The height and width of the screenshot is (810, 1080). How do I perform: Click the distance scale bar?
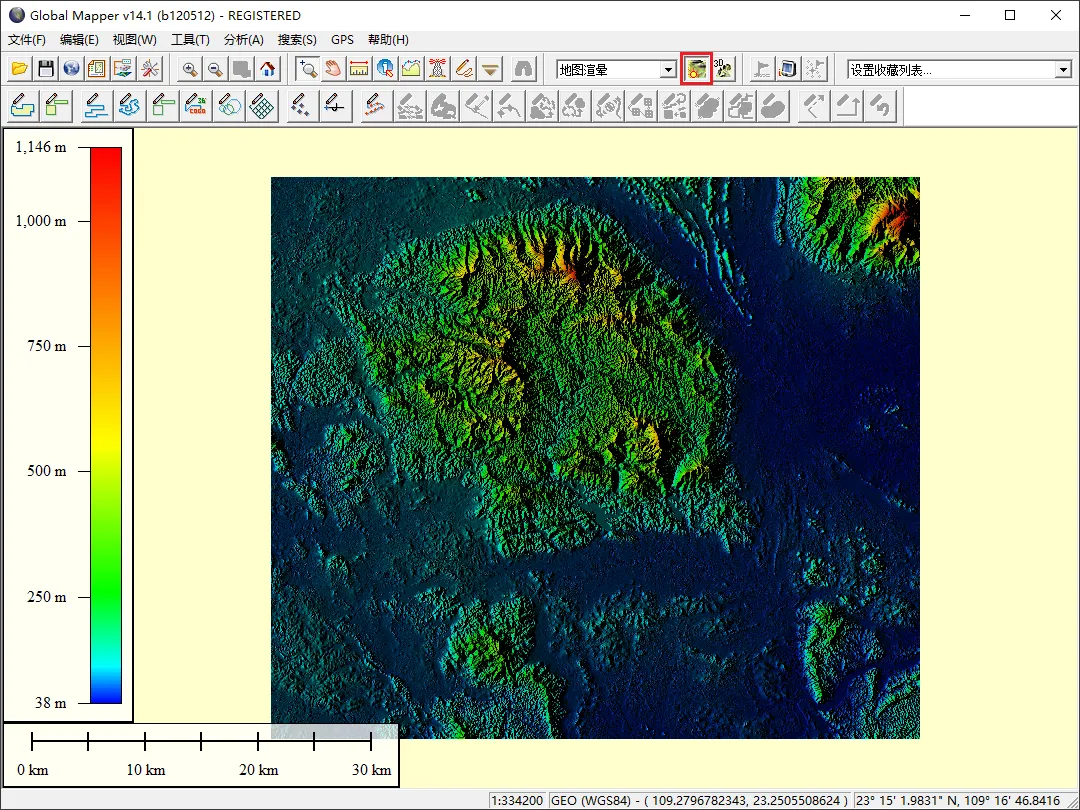201,742
